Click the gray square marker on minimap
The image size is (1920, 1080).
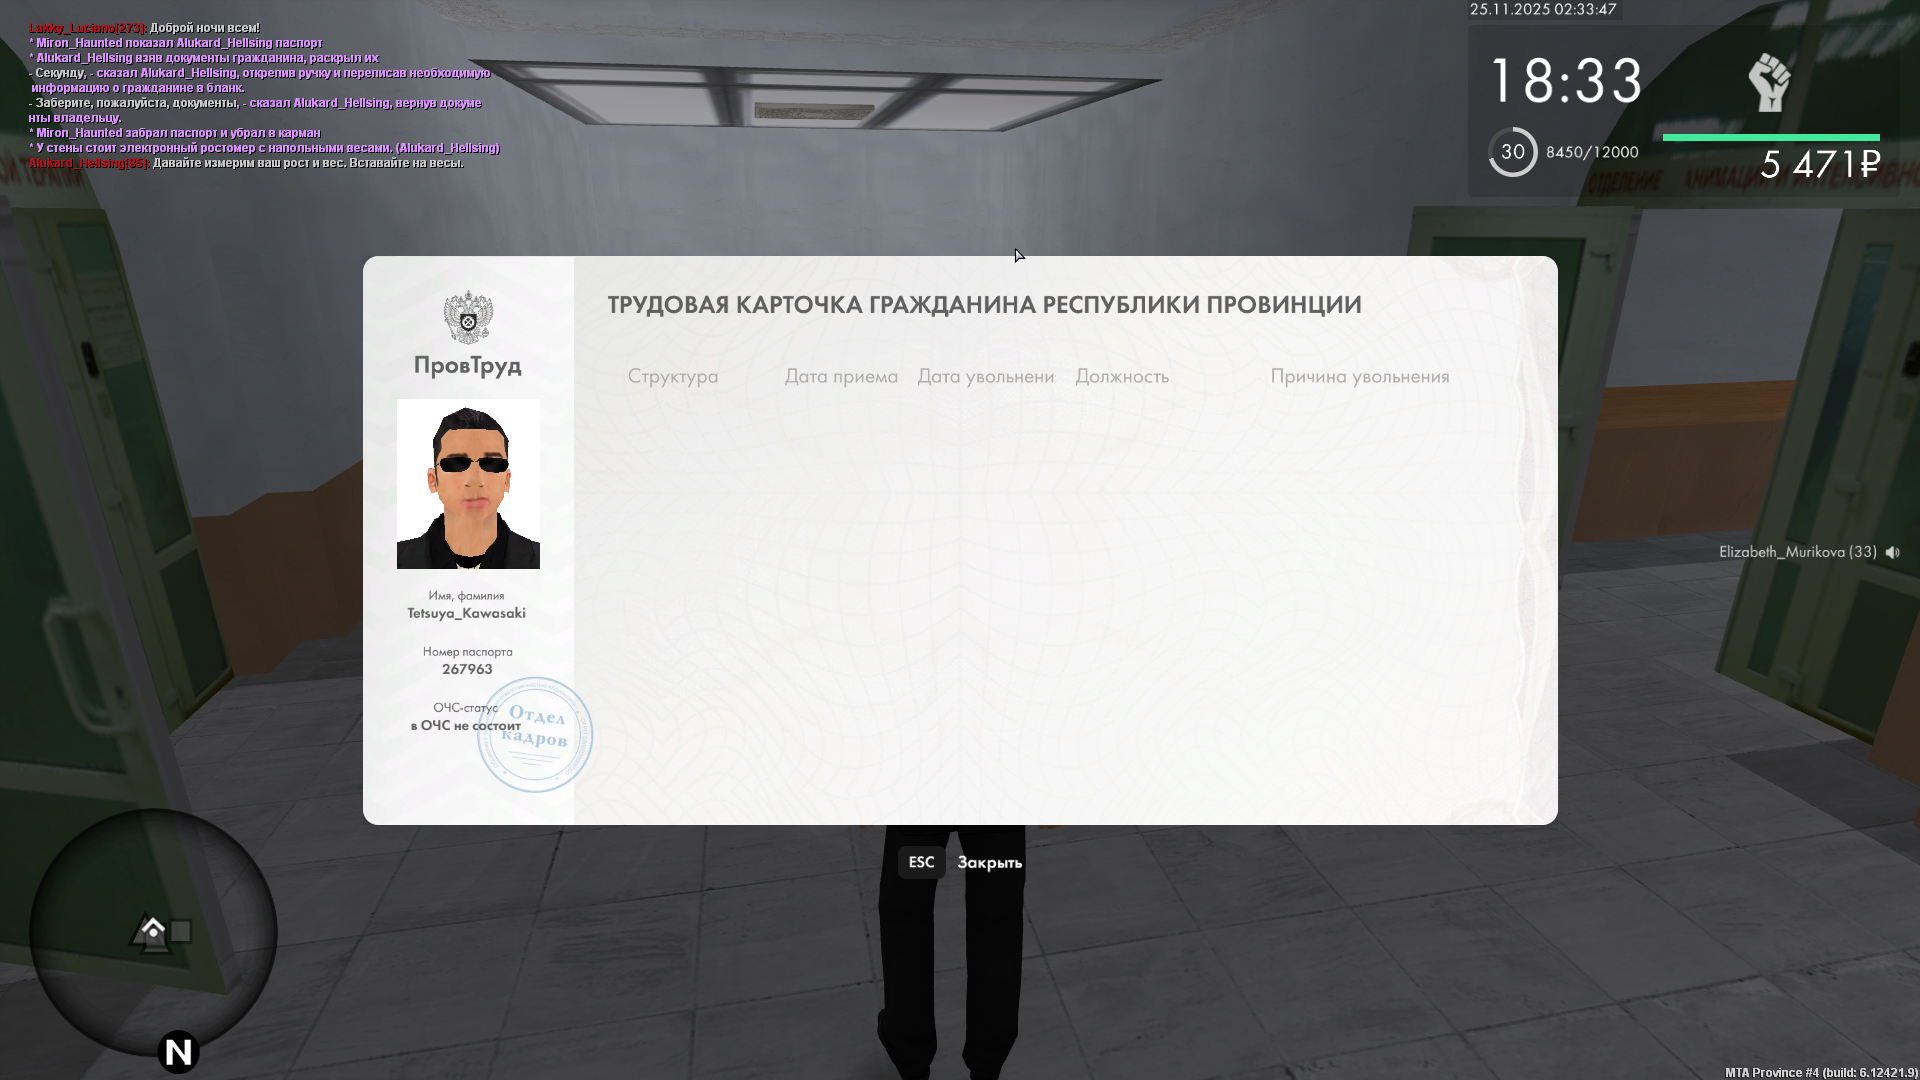click(x=181, y=931)
